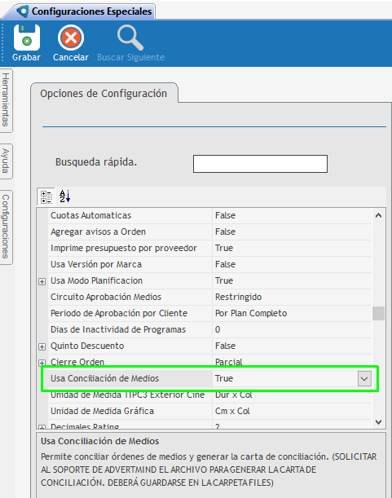Select the Opciones de Configuración tab
The image size is (392, 498).
104,94
